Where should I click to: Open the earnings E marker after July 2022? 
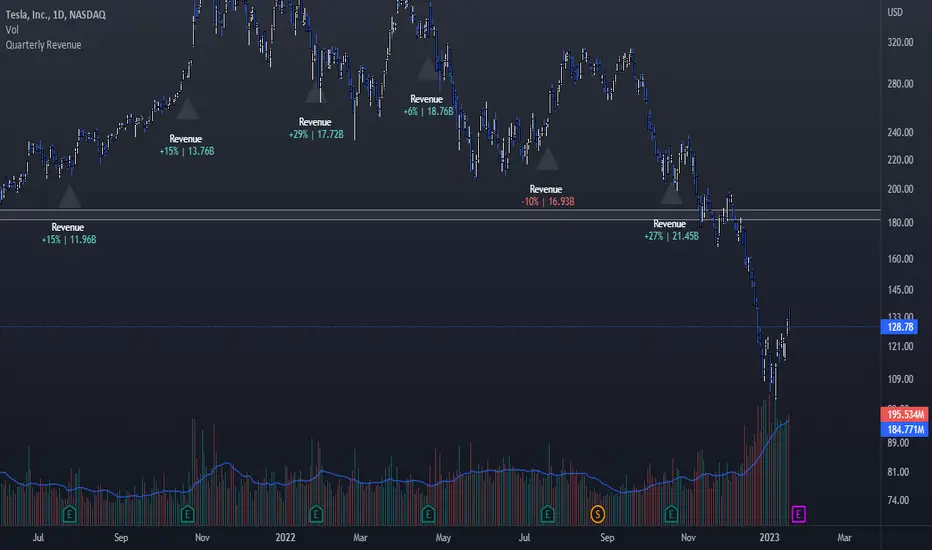click(x=547, y=514)
